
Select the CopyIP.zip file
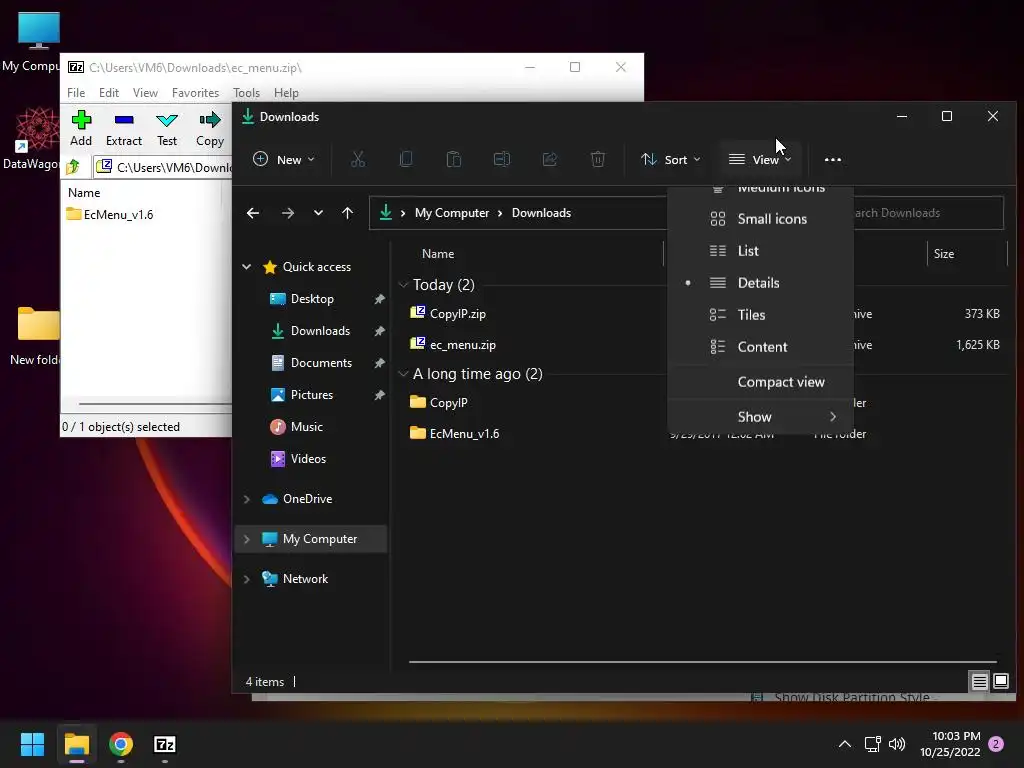point(457,313)
